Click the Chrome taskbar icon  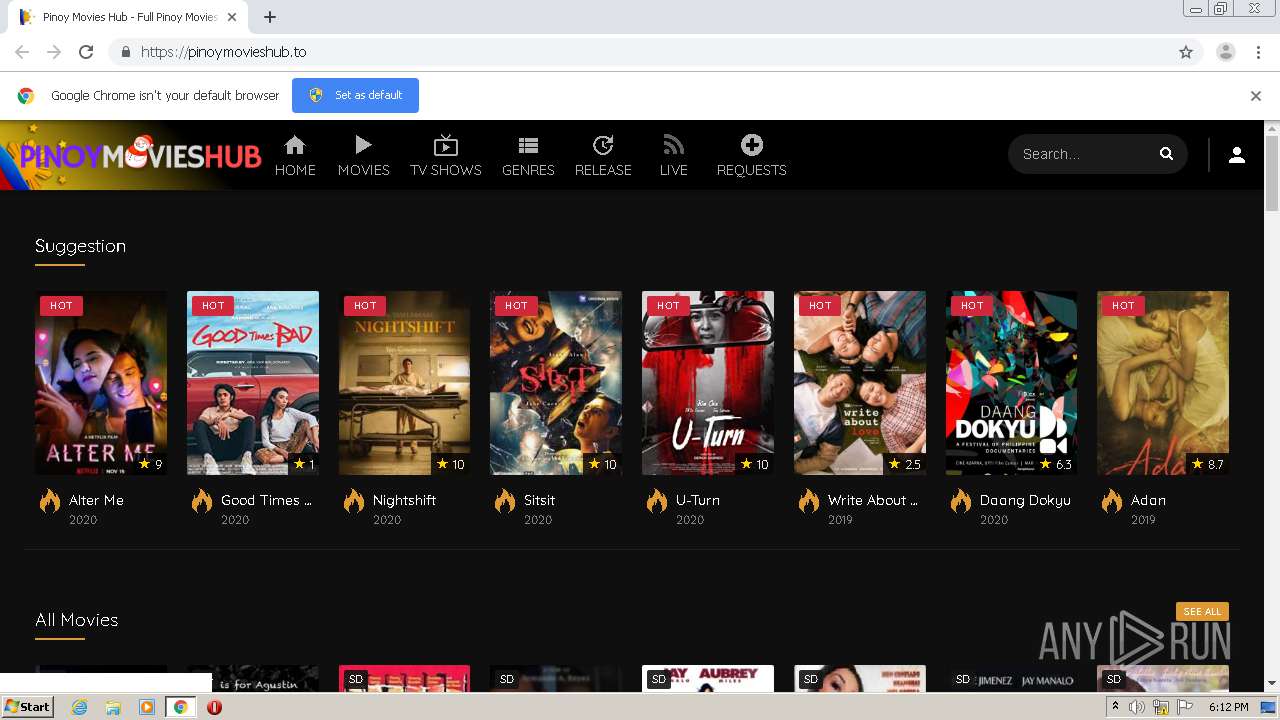(180, 707)
